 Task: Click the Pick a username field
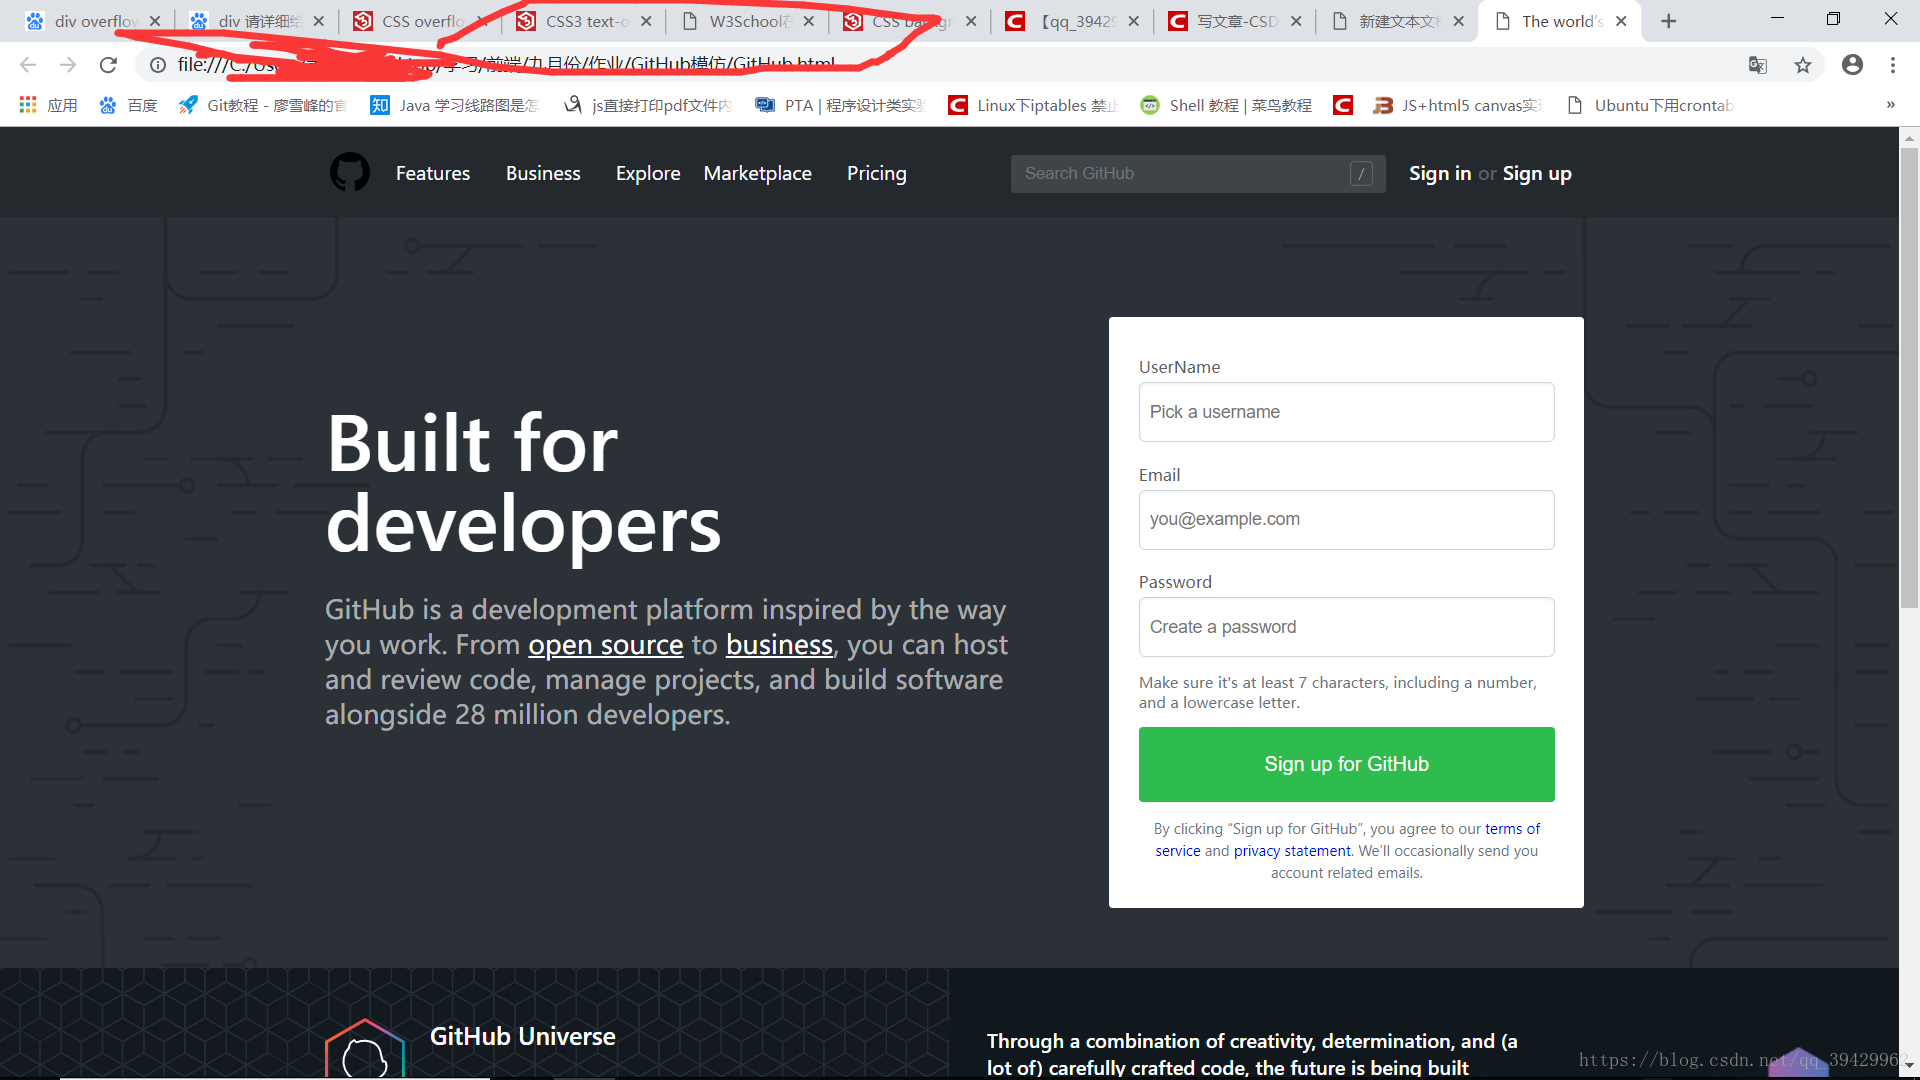point(1346,412)
